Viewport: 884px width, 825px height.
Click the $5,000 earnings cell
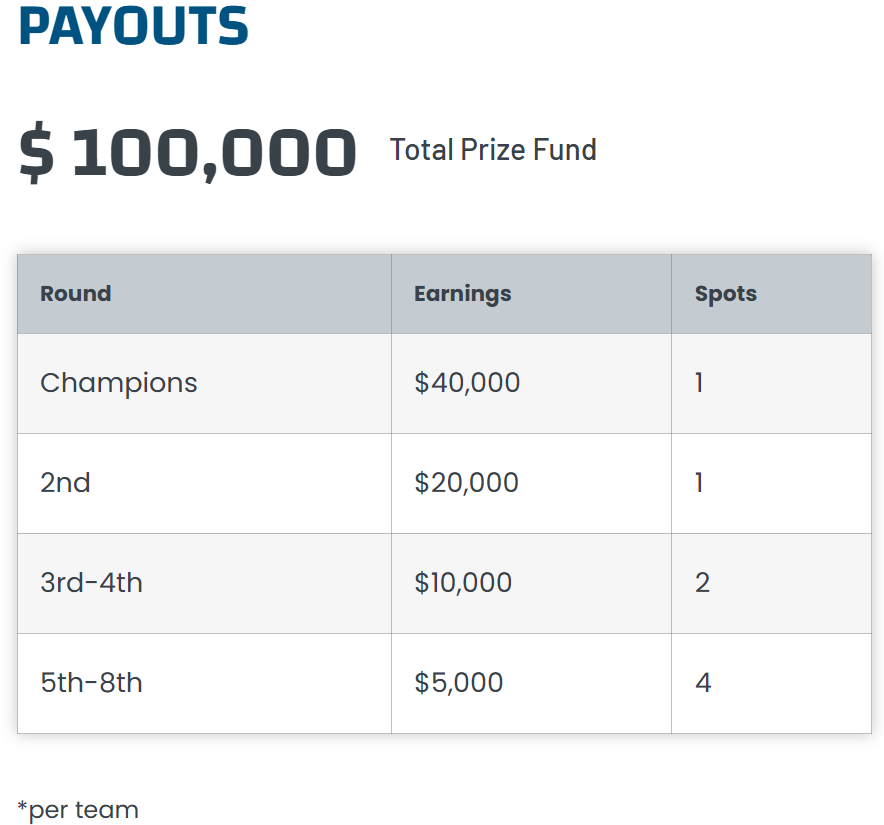[x=458, y=683]
